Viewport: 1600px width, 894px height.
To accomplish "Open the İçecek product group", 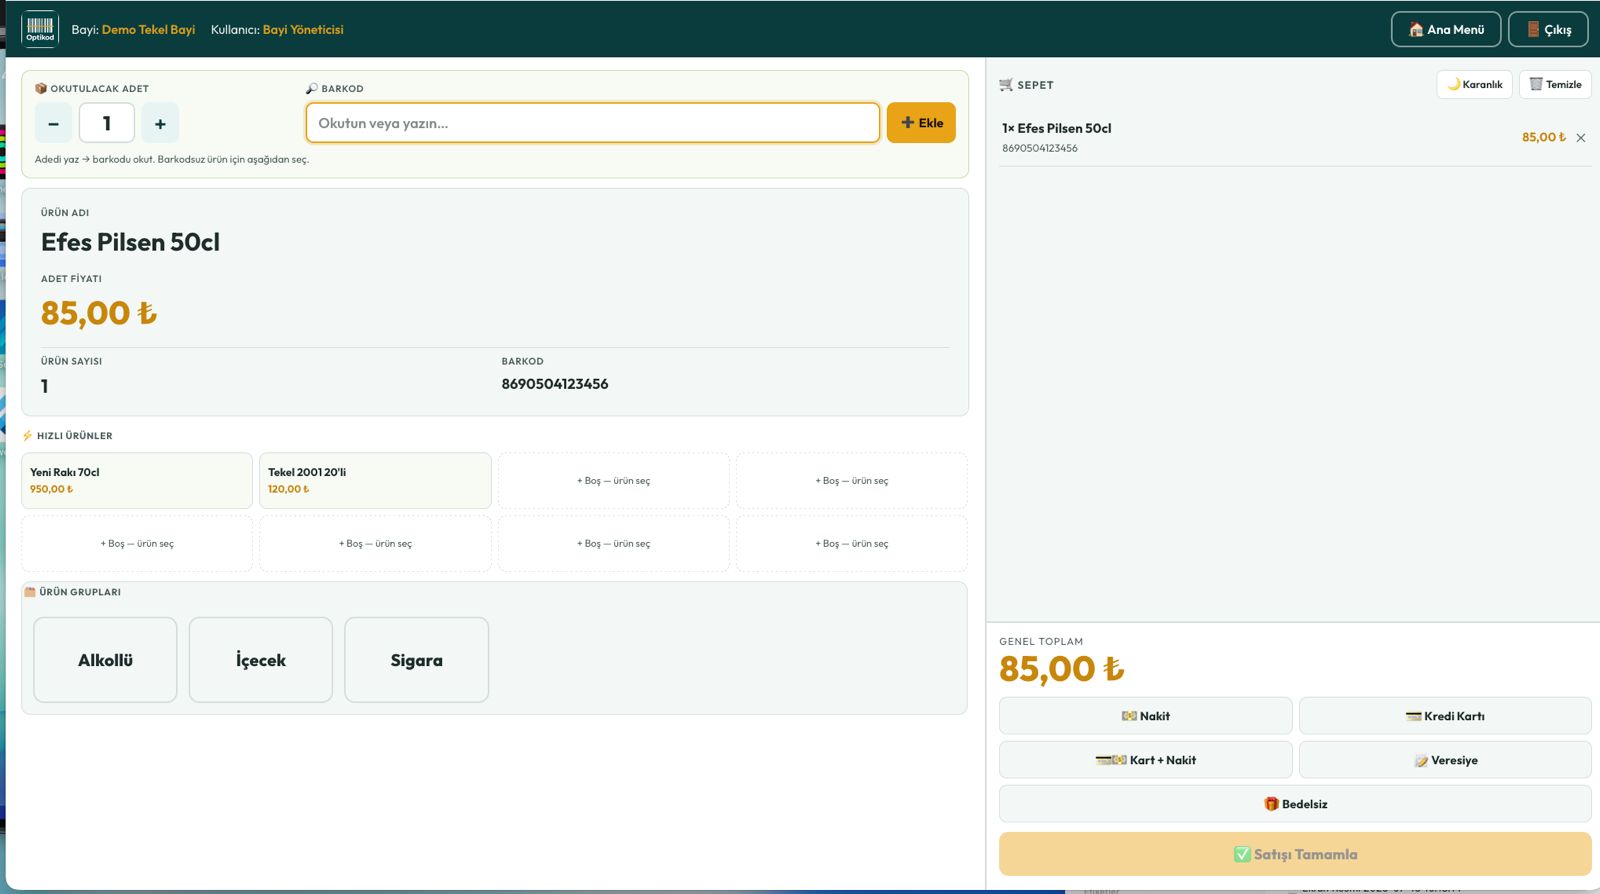I will point(261,660).
